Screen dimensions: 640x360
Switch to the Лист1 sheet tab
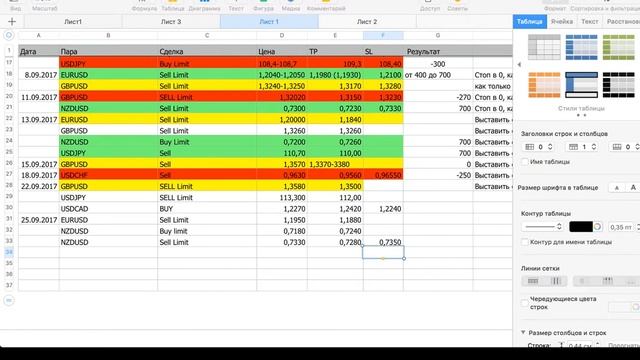73,22
